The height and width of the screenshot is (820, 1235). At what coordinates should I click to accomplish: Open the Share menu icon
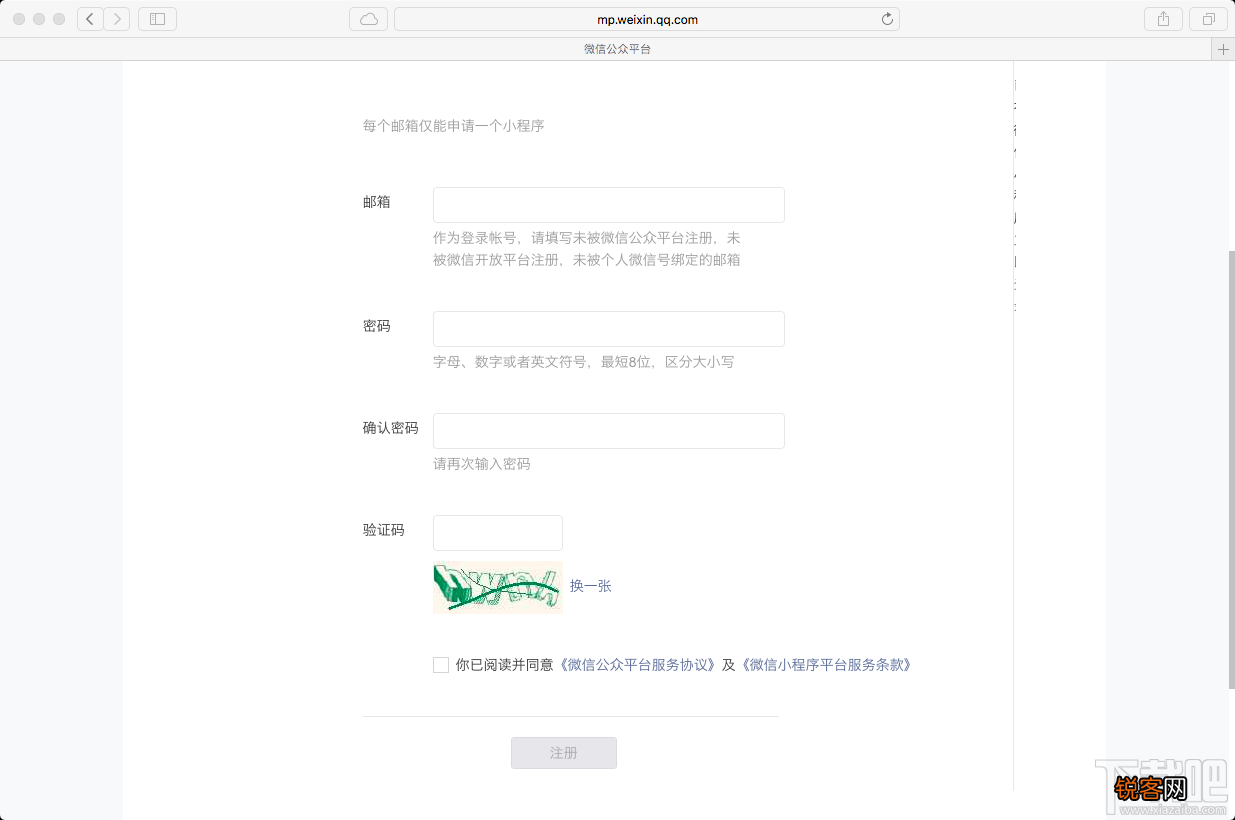tap(1163, 19)
